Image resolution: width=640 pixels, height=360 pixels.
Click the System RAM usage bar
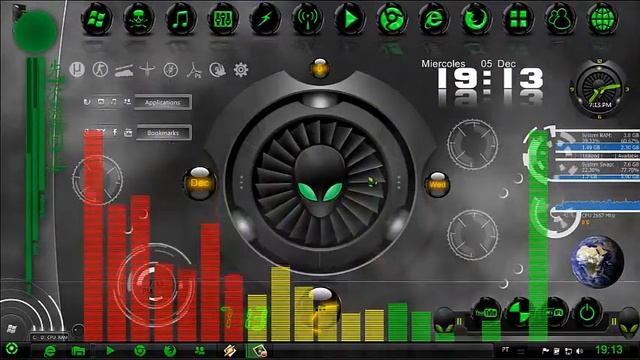pyautogui.click(x=598, y=147)
